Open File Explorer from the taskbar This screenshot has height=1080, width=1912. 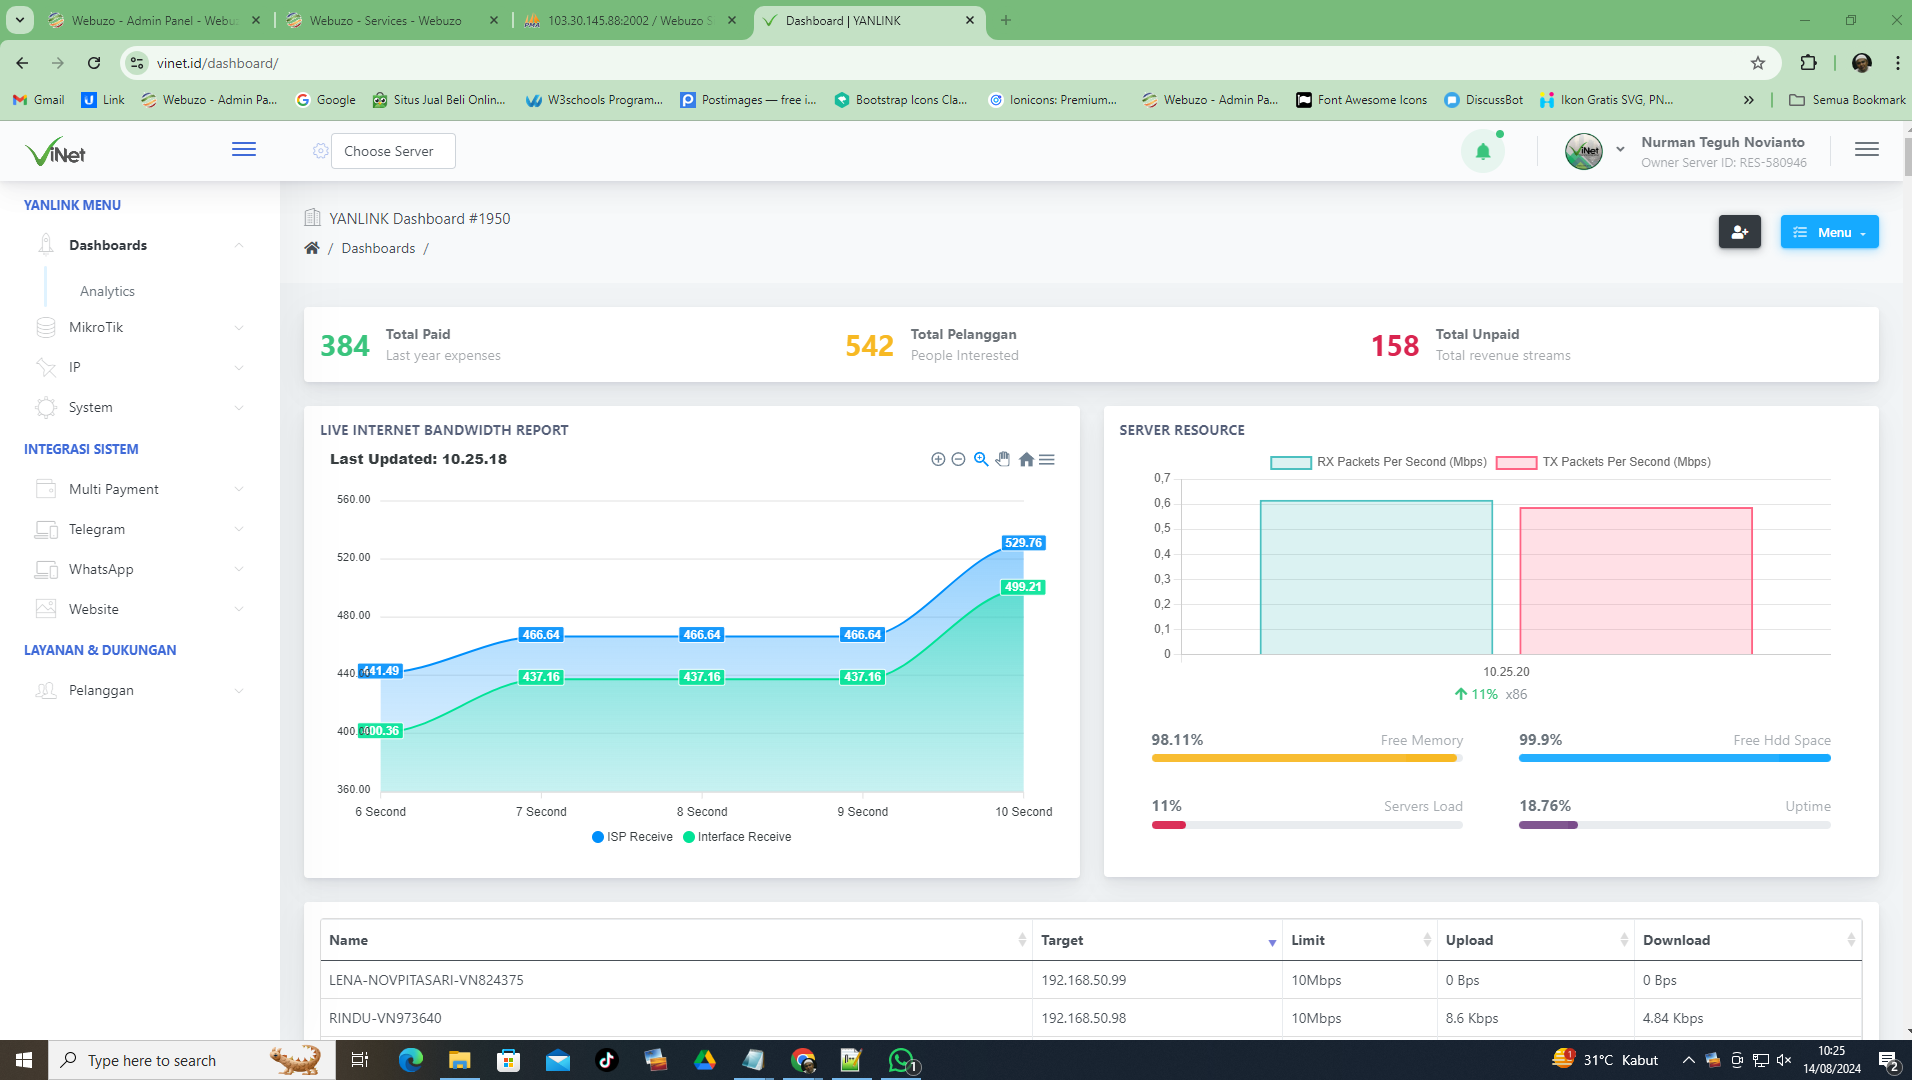[459, 1060]
